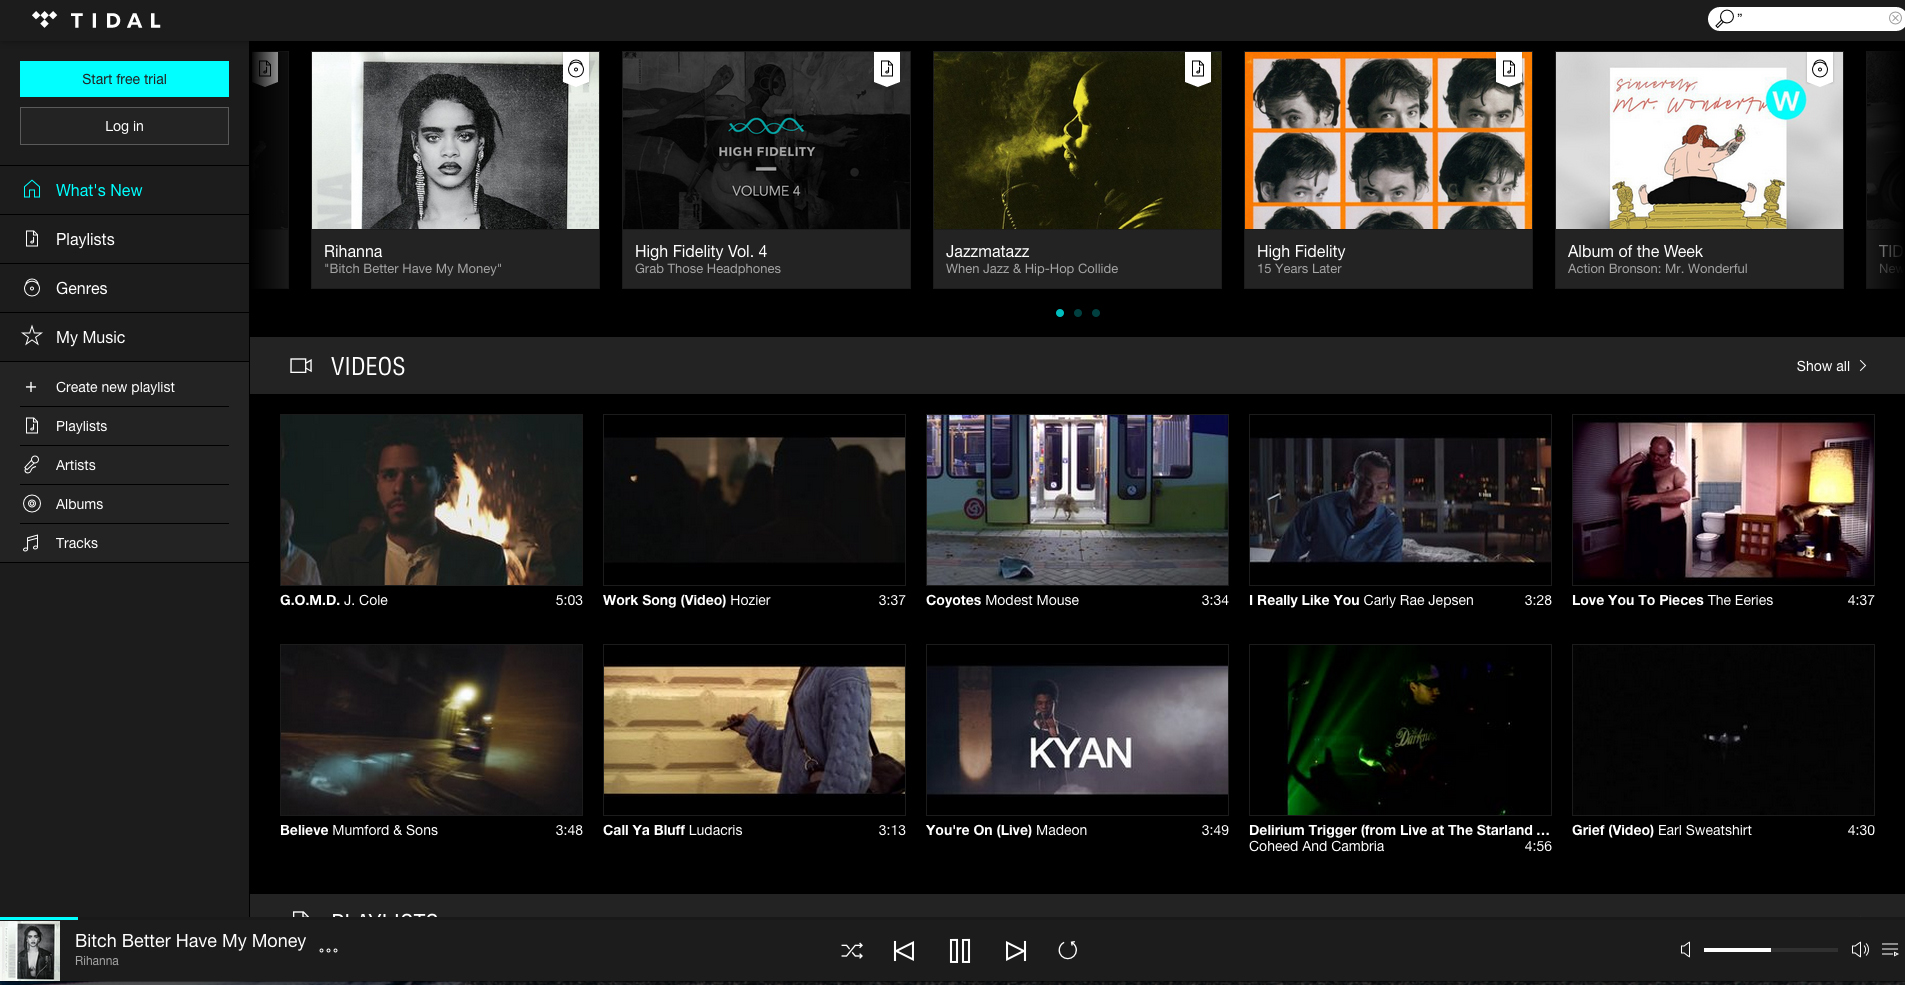Go to My Music section
This screenshot has width=1905, height=985.
click(90, 337)
